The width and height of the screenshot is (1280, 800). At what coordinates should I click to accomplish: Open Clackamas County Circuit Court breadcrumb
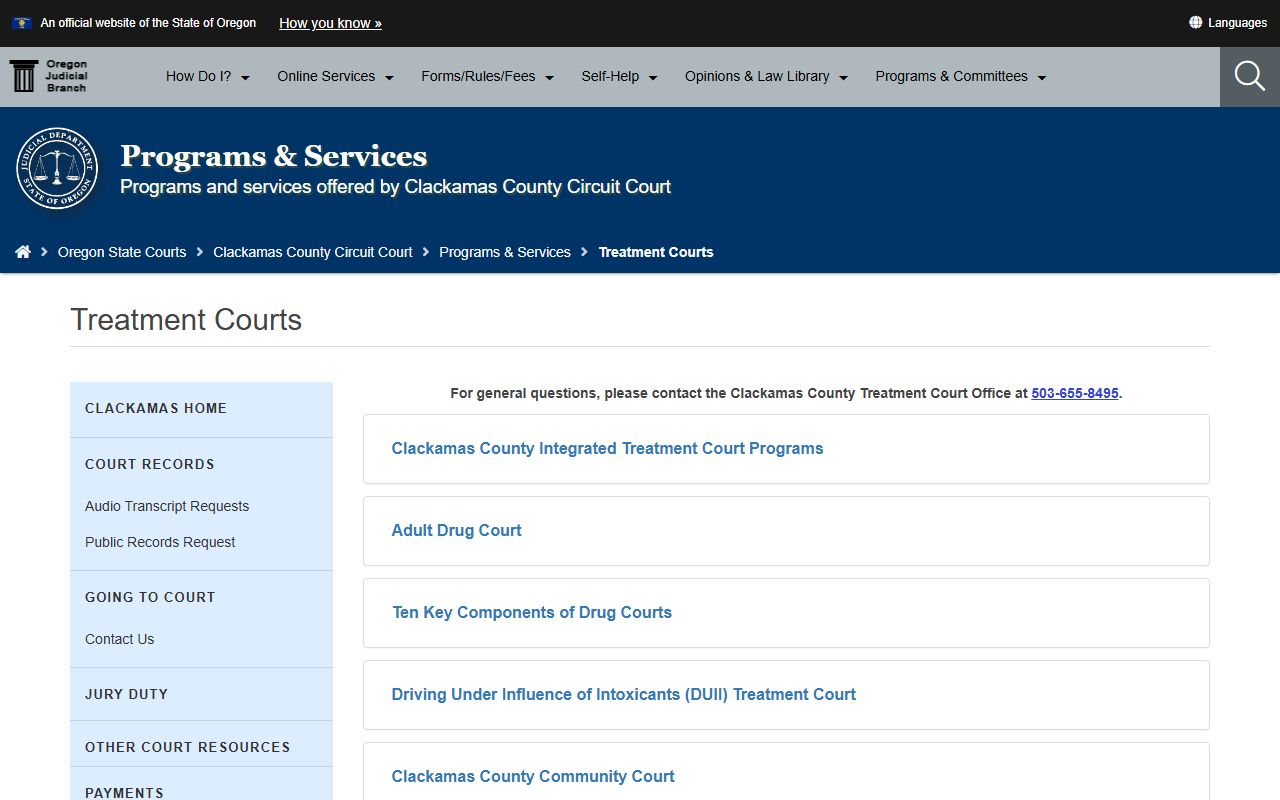pyautogui.click(x=313, y=252)
